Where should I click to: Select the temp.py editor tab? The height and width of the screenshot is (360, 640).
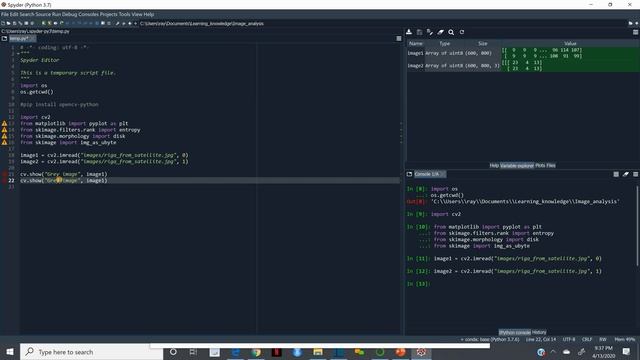22,38
